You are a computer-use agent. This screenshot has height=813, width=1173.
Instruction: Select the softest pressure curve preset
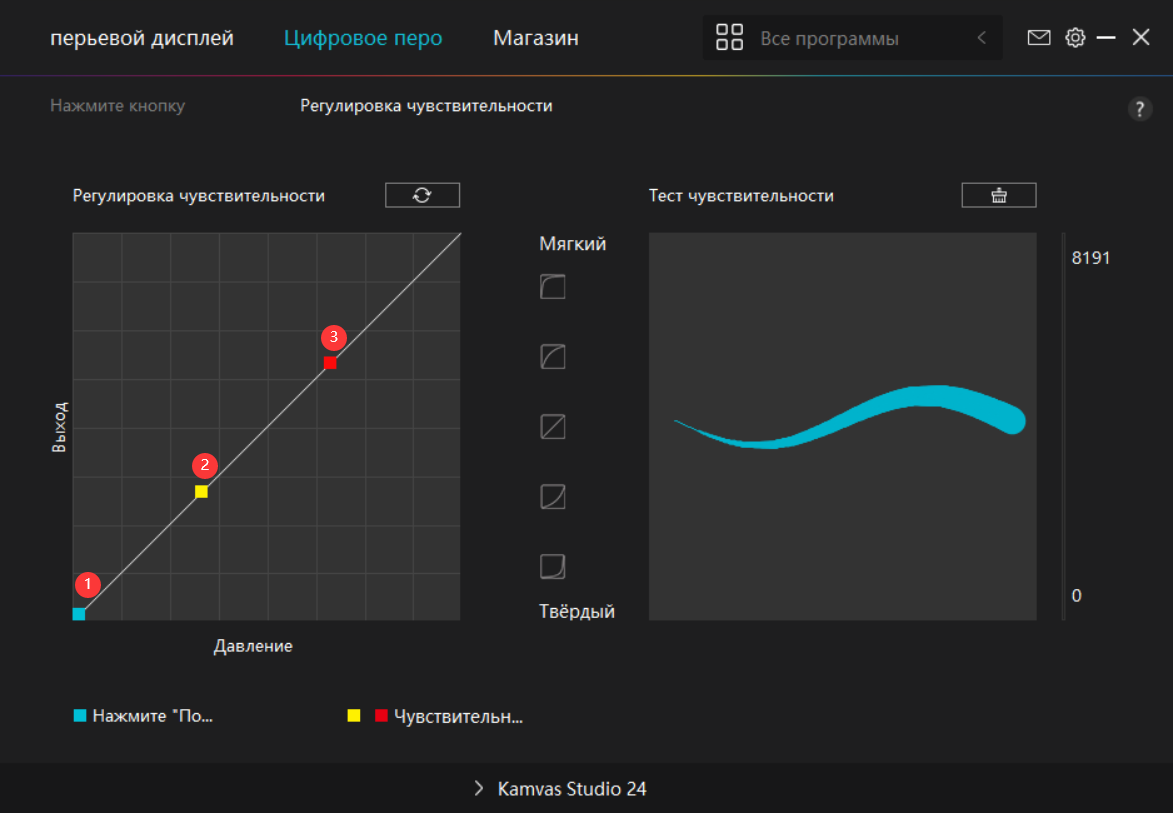[553, 288]
